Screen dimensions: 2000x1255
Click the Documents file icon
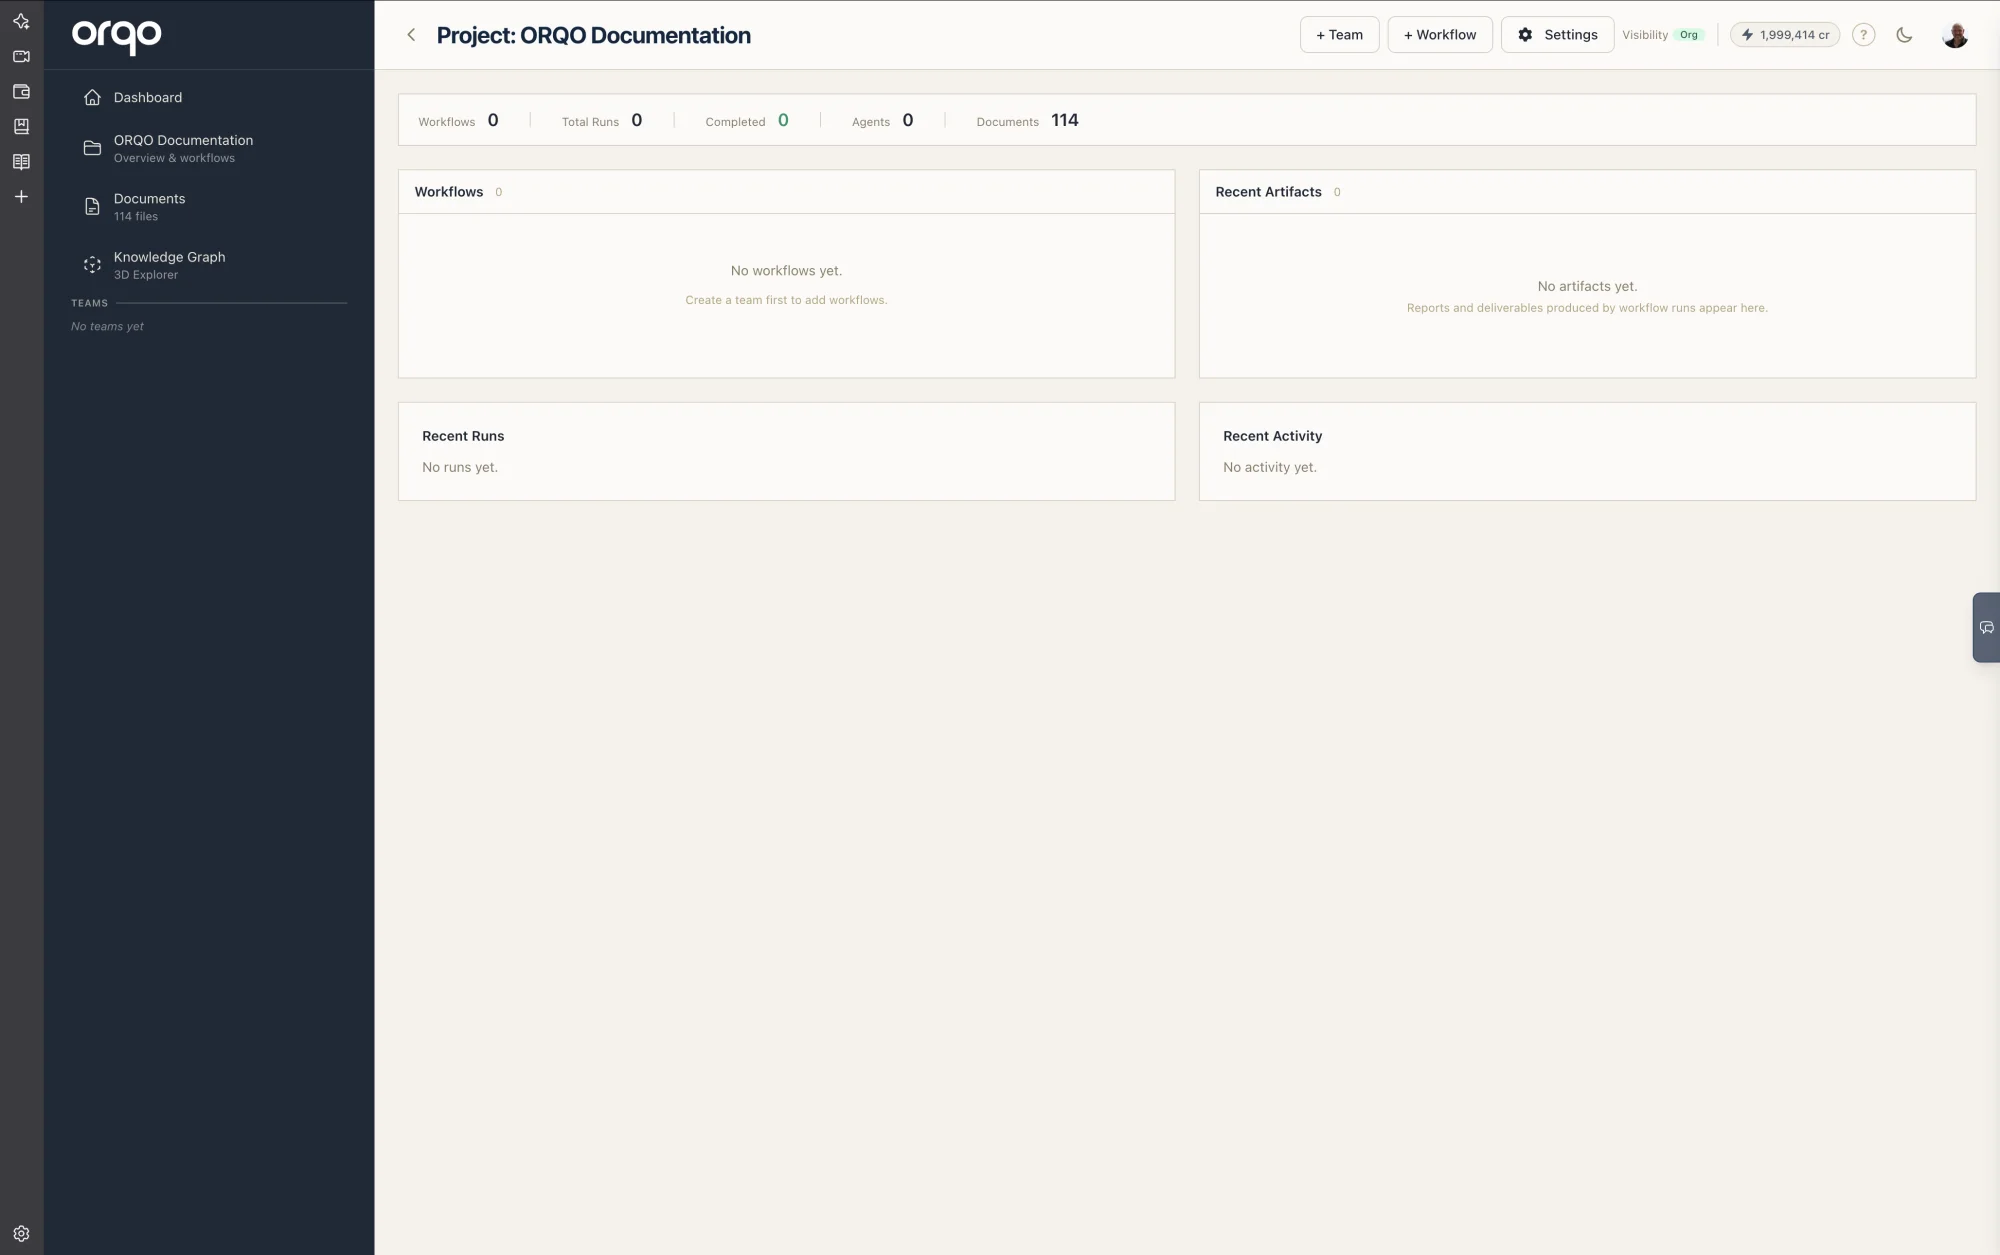click(92, 206)
